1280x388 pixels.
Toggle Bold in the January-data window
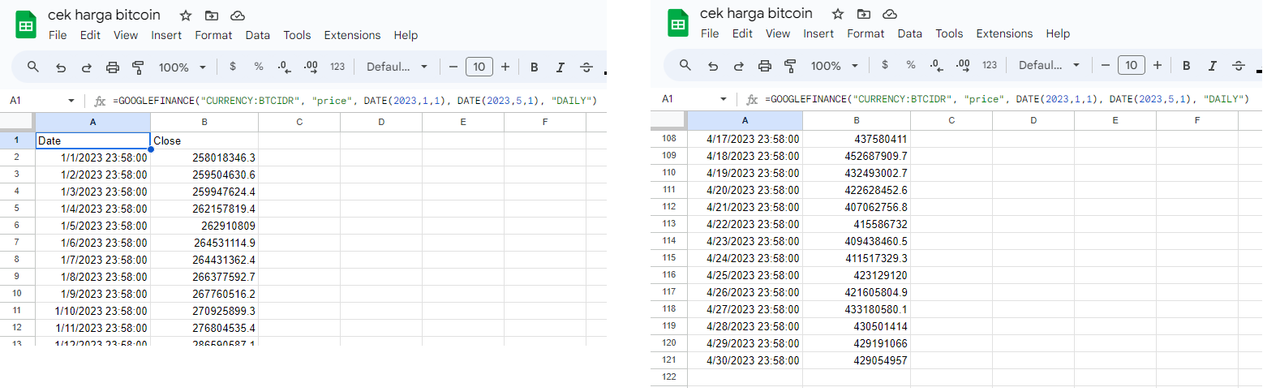click(534, 67)
